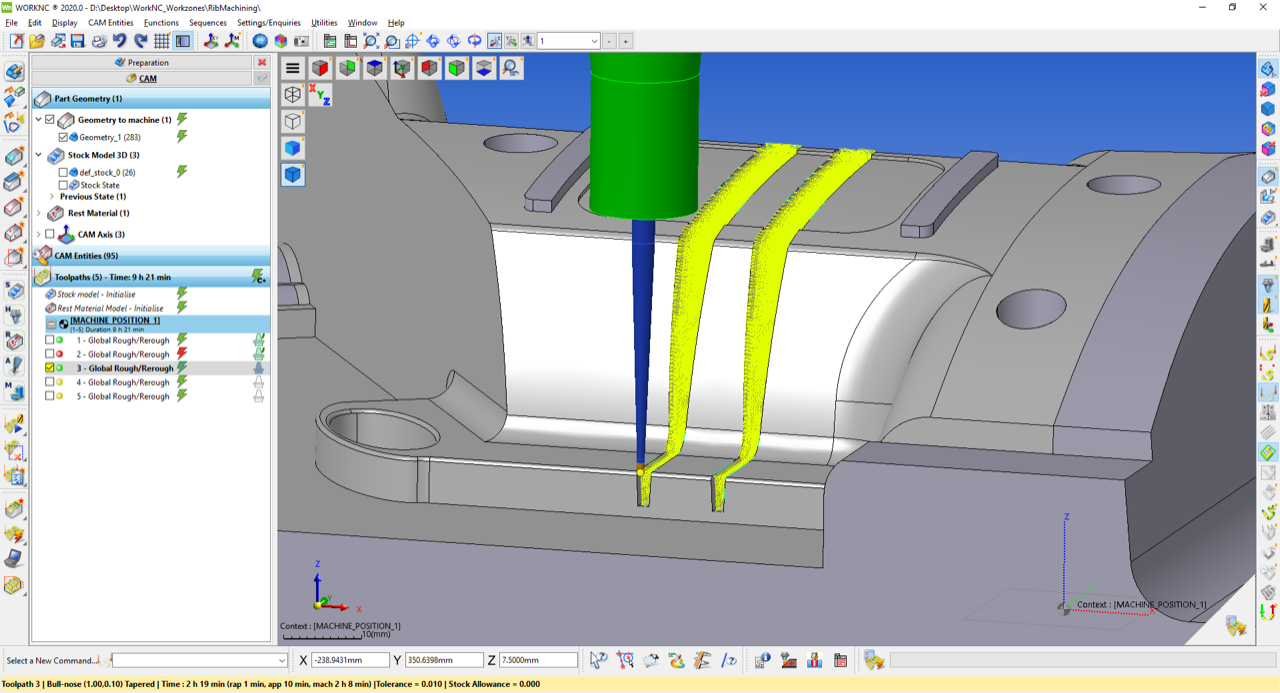Click the X coordinate input field

point(349,660)
